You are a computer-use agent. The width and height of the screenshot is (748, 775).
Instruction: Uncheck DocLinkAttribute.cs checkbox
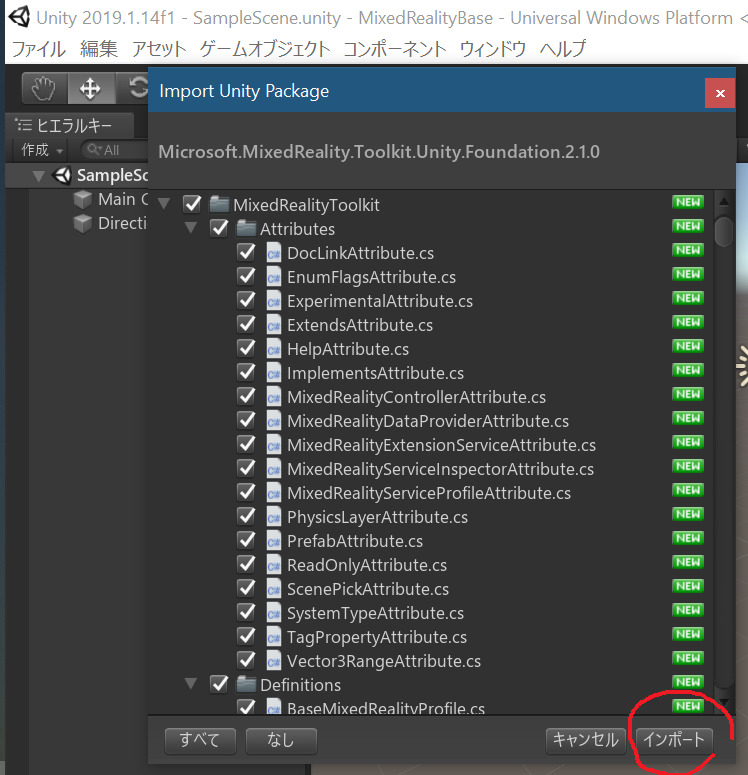pos(246,253)
